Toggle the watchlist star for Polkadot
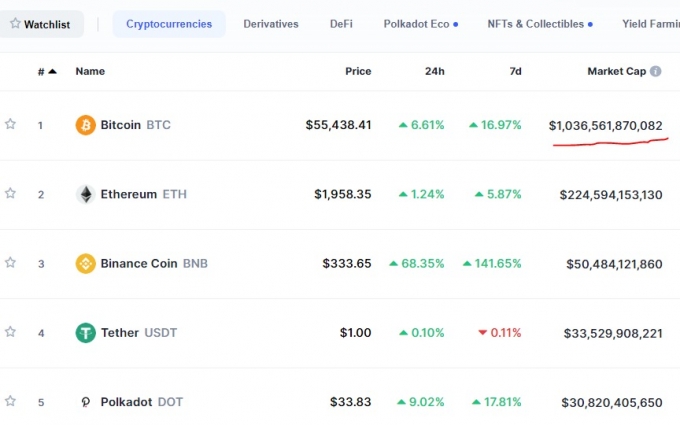The width and height of the screenshot is (680, 425). click(10, 401)
